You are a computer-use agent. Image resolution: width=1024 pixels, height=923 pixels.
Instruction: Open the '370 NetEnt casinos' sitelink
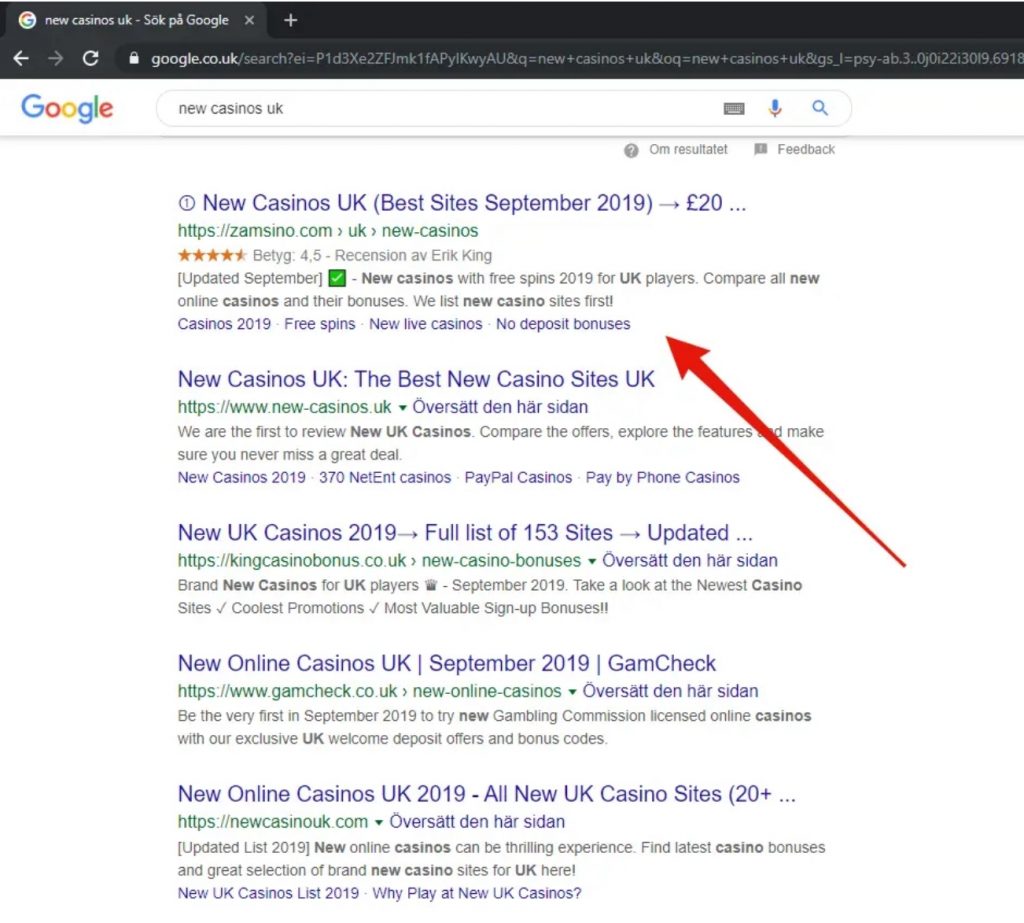[385, 478]
